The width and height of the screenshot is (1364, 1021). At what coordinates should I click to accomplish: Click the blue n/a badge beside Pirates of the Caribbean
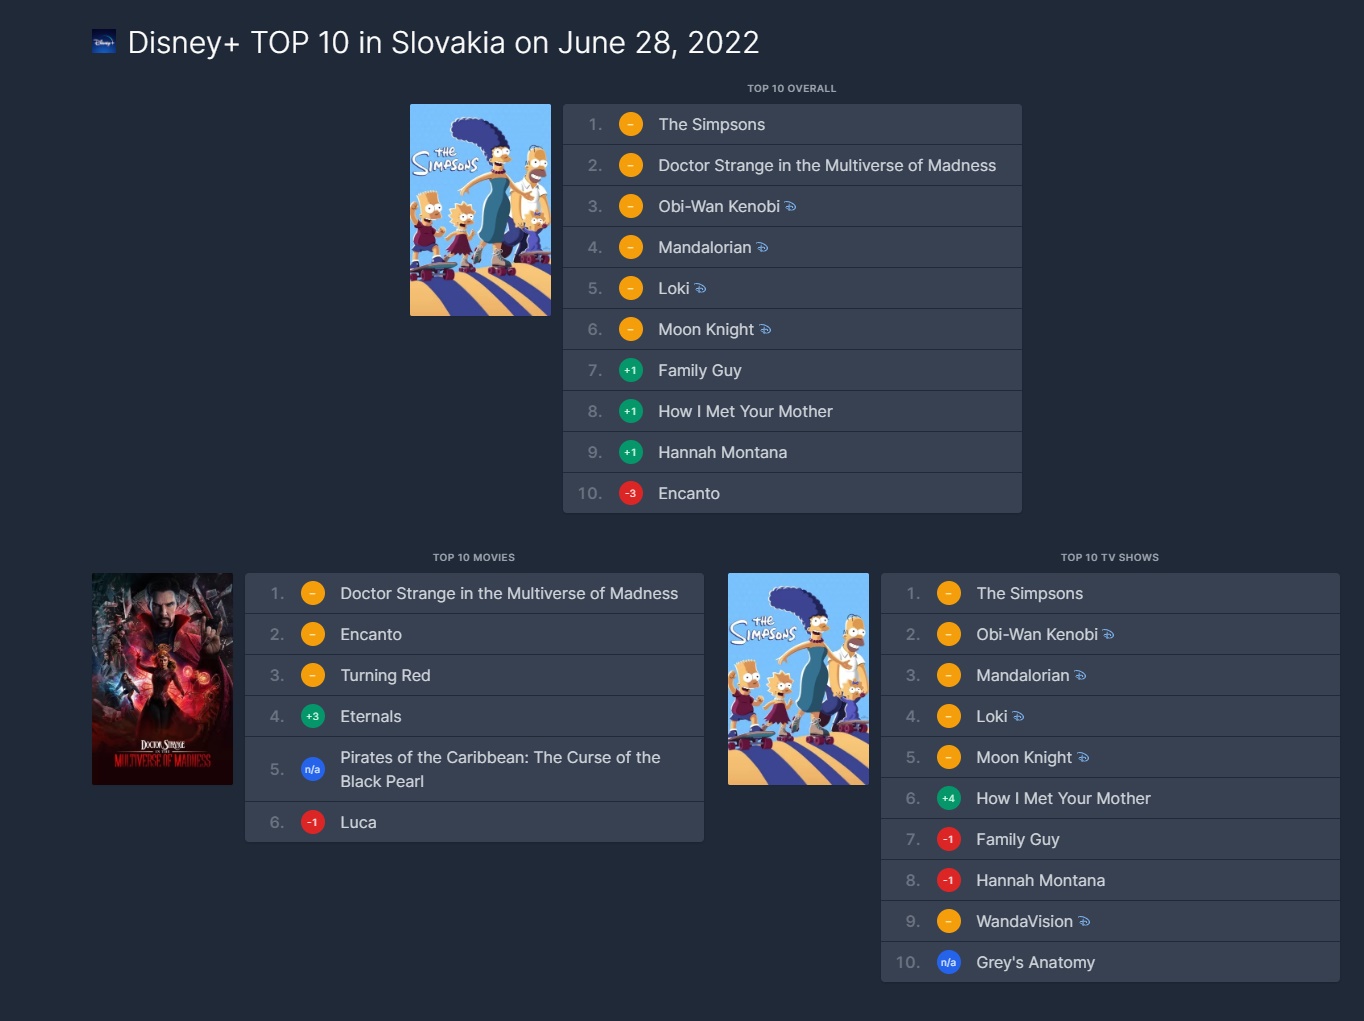(x=313, y=769)
